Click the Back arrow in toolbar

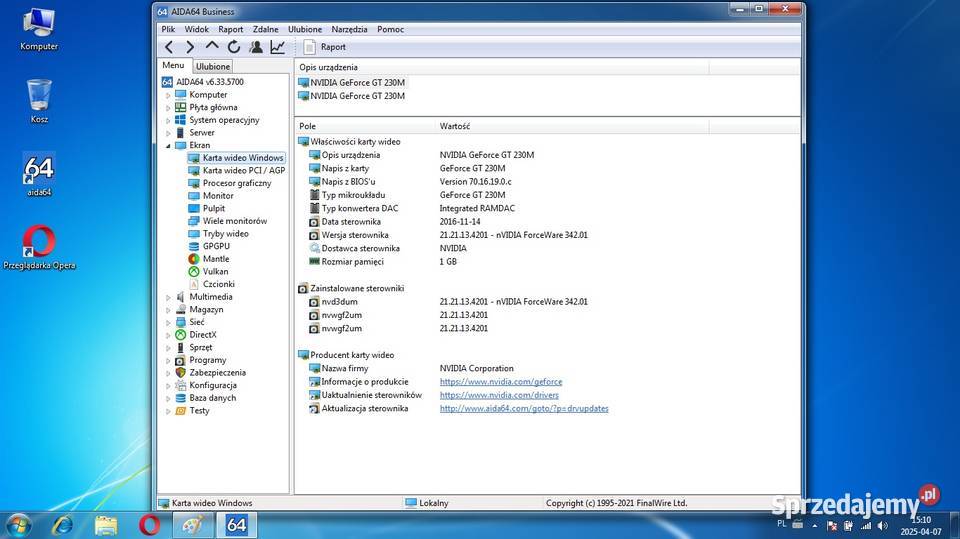(169, 47)
